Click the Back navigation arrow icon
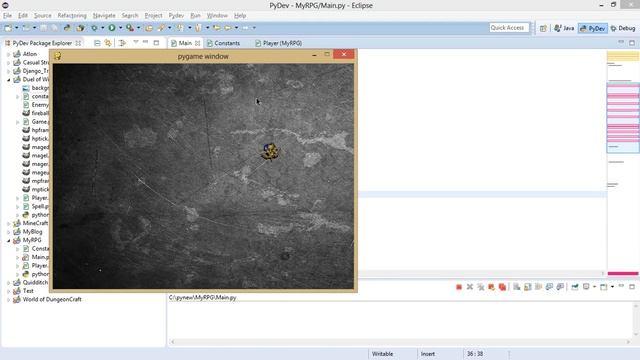The width and height of the screenshot is (640, 360). pos(228,28)
